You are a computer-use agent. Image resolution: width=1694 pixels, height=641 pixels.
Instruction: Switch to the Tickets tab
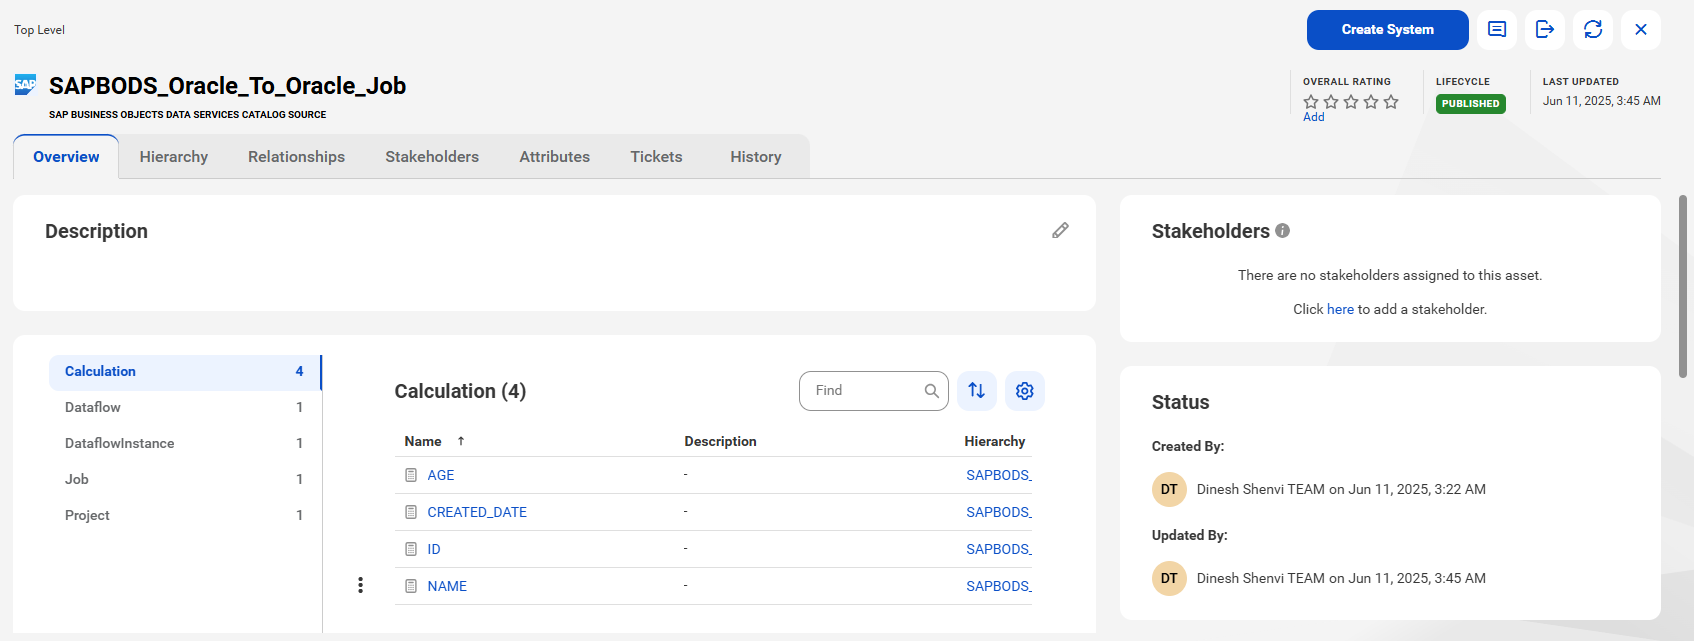pyautogui.click(x=656, y=157)
